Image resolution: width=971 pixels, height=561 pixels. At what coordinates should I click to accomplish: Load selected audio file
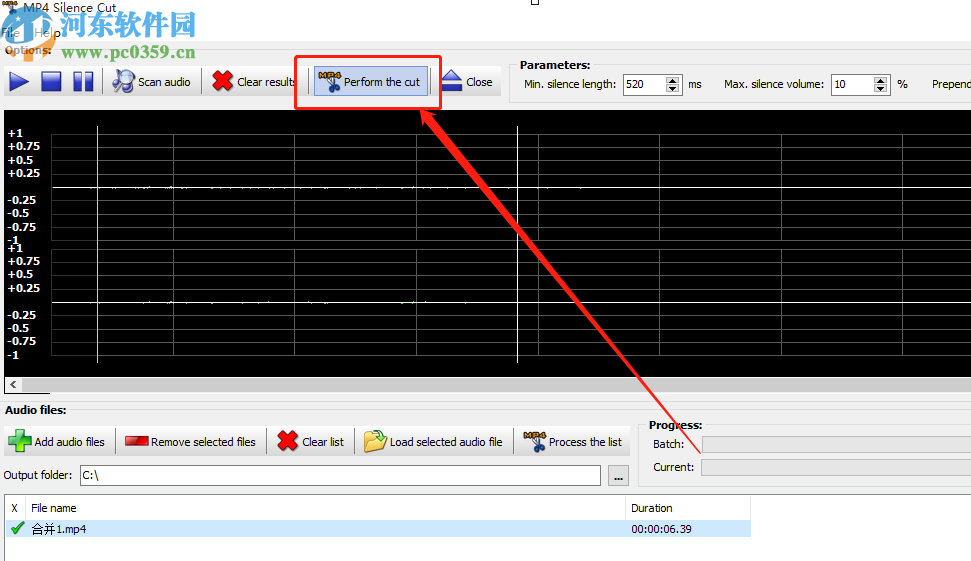click(x=433, y=441)
